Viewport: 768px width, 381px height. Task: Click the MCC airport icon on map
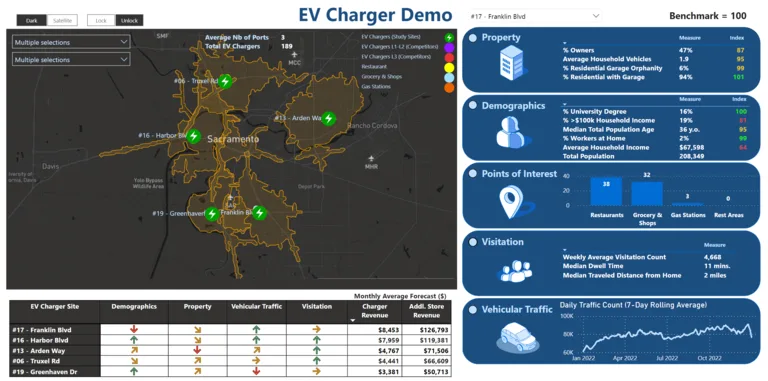[x=294, y=54]
